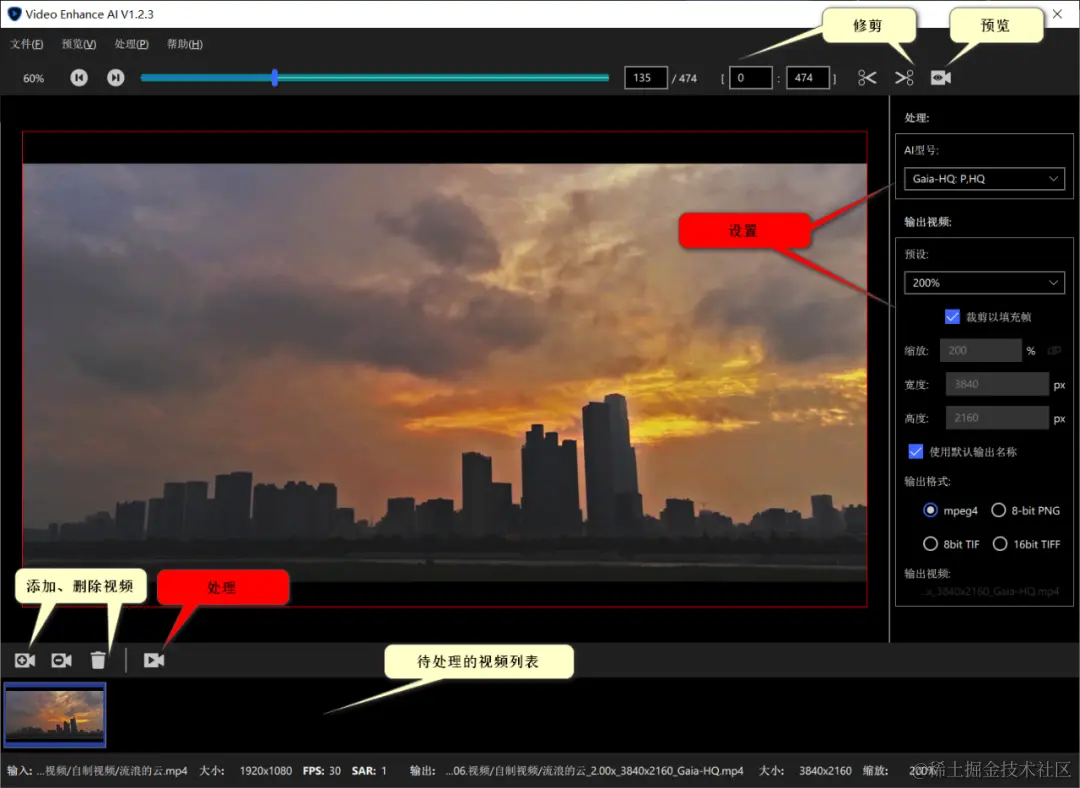The image size is (1080, 788).
Task: Open the 文件(F) menu
Action: [26, 44]
